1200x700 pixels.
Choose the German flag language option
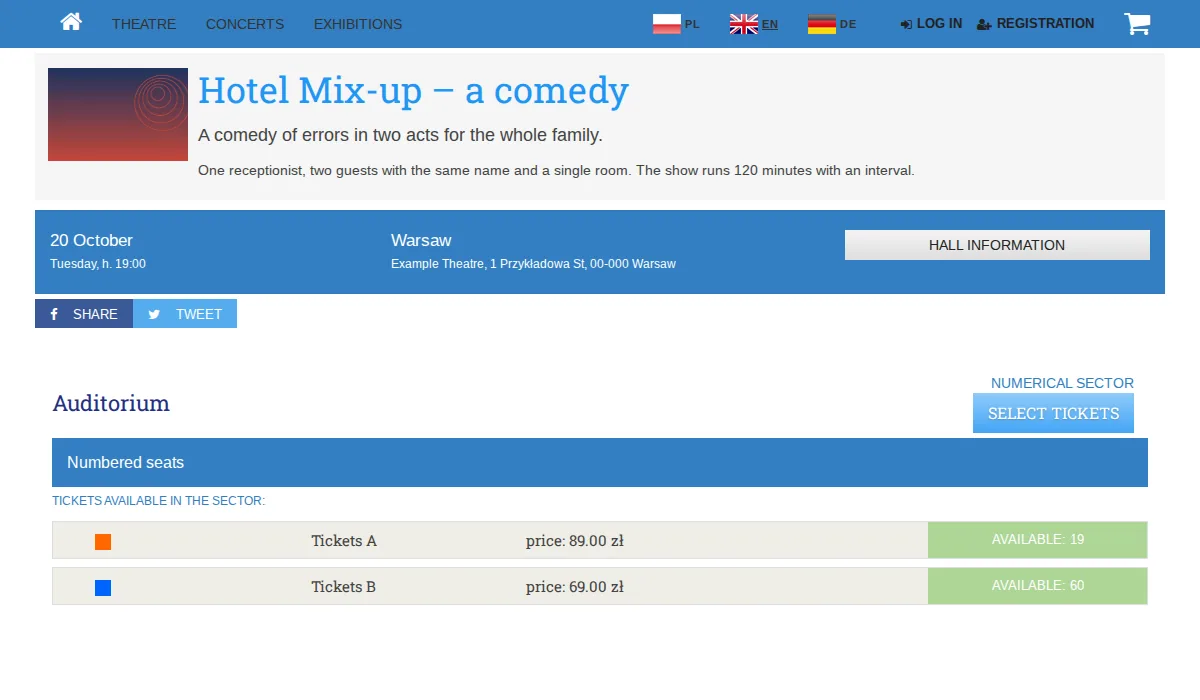[x=822, y=24]
